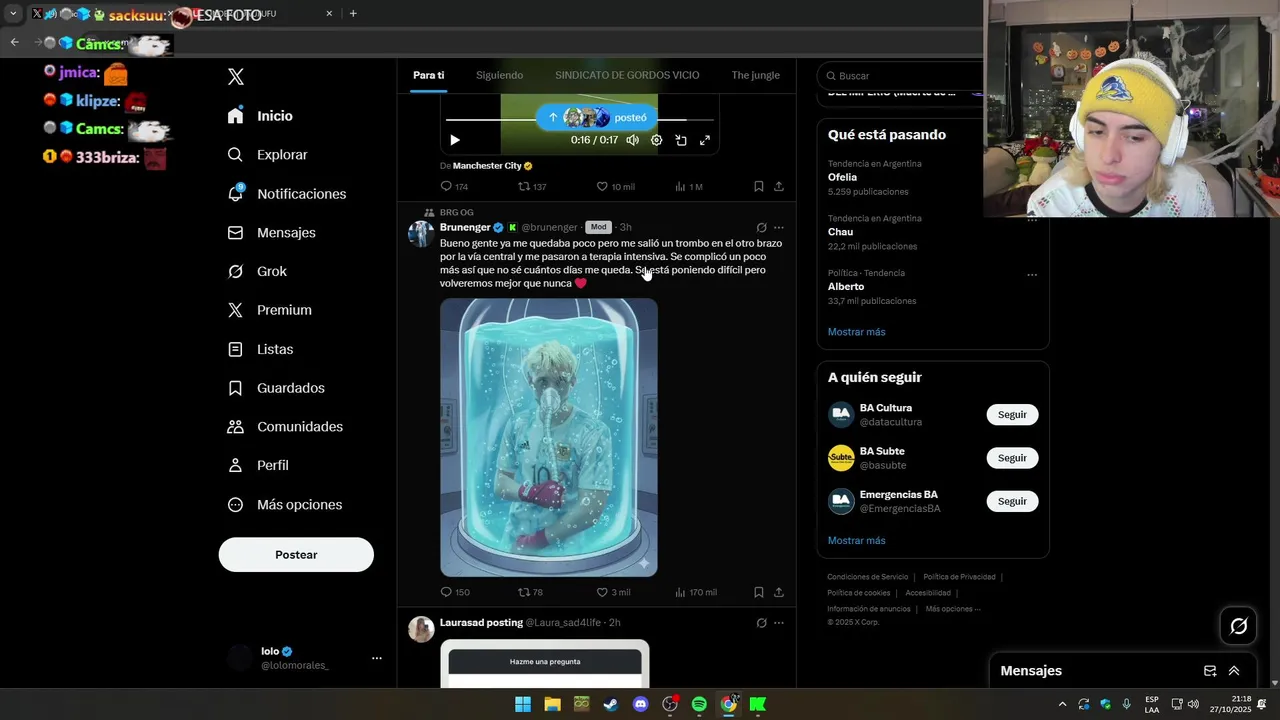Switch to the Siguiendo tab

(x=499, y=75)
